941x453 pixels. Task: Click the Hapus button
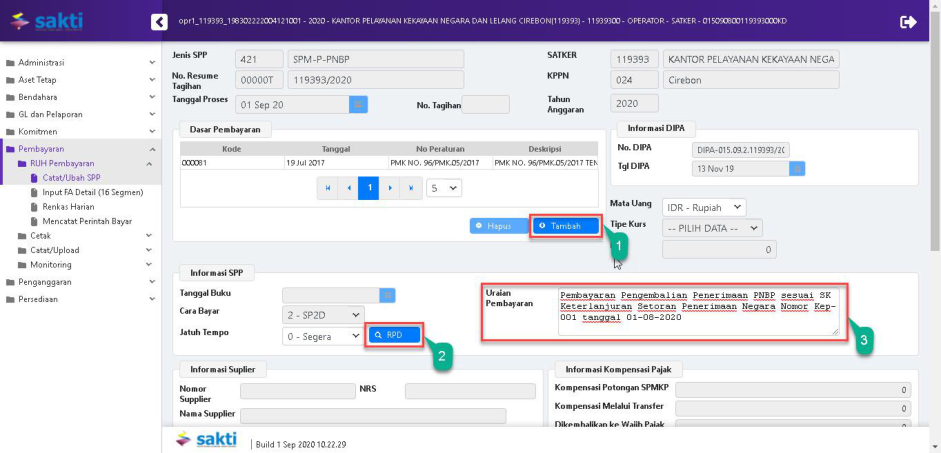[499, 226]
